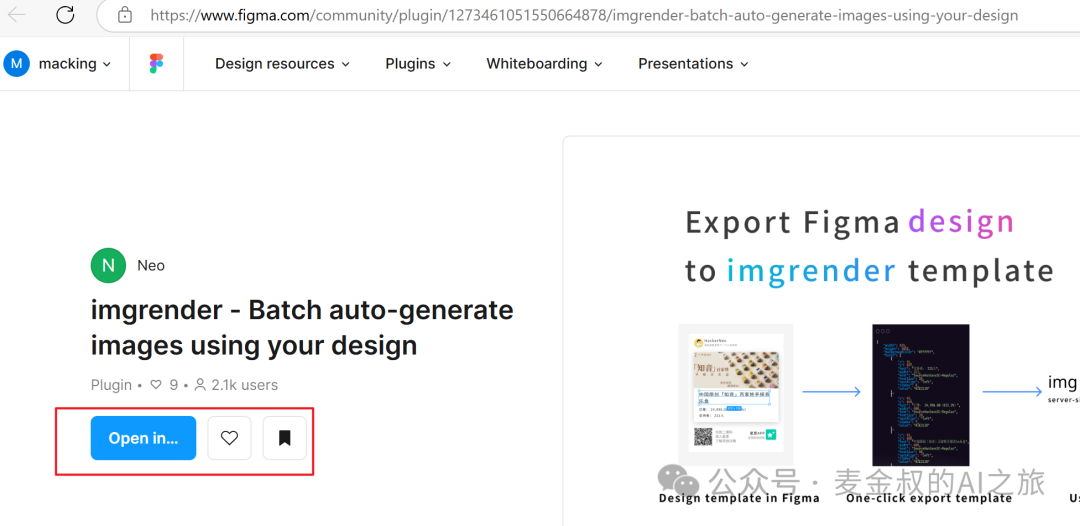Viewport: 1080px width, 526px height.
Task: Click the Figma design thumbnail in preview
Action: click(736, 395)
